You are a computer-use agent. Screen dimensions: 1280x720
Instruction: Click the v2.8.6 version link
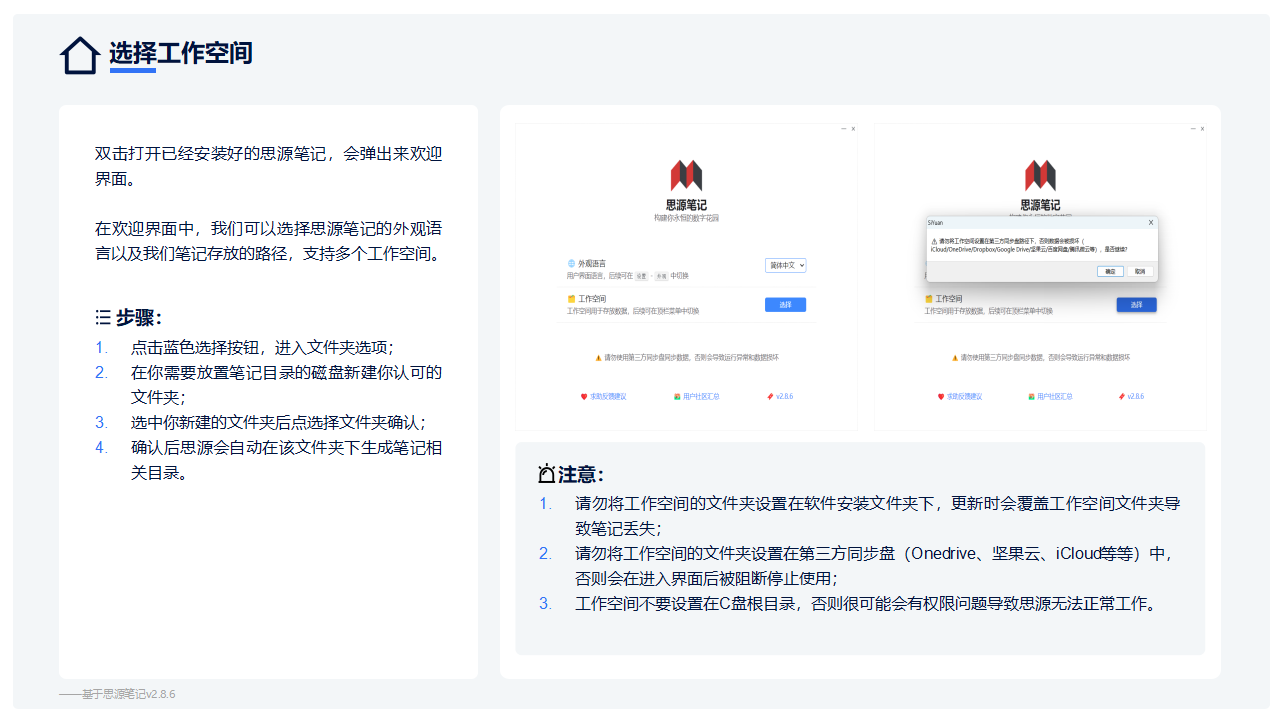[x=785, y=396]
